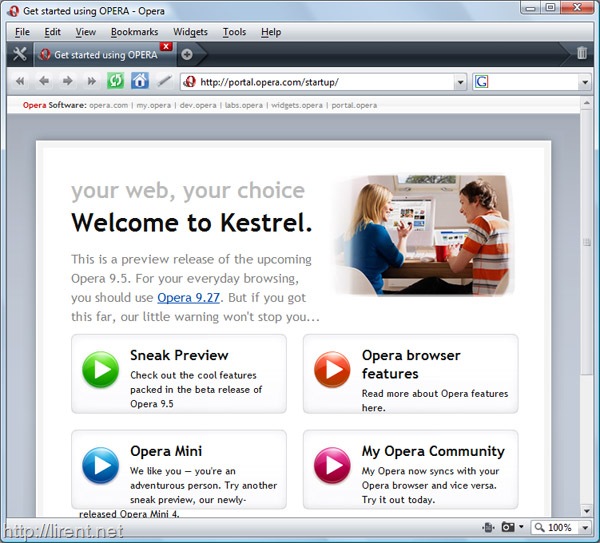Click the Welcome to Kestrel. heading

pos(192,222)
